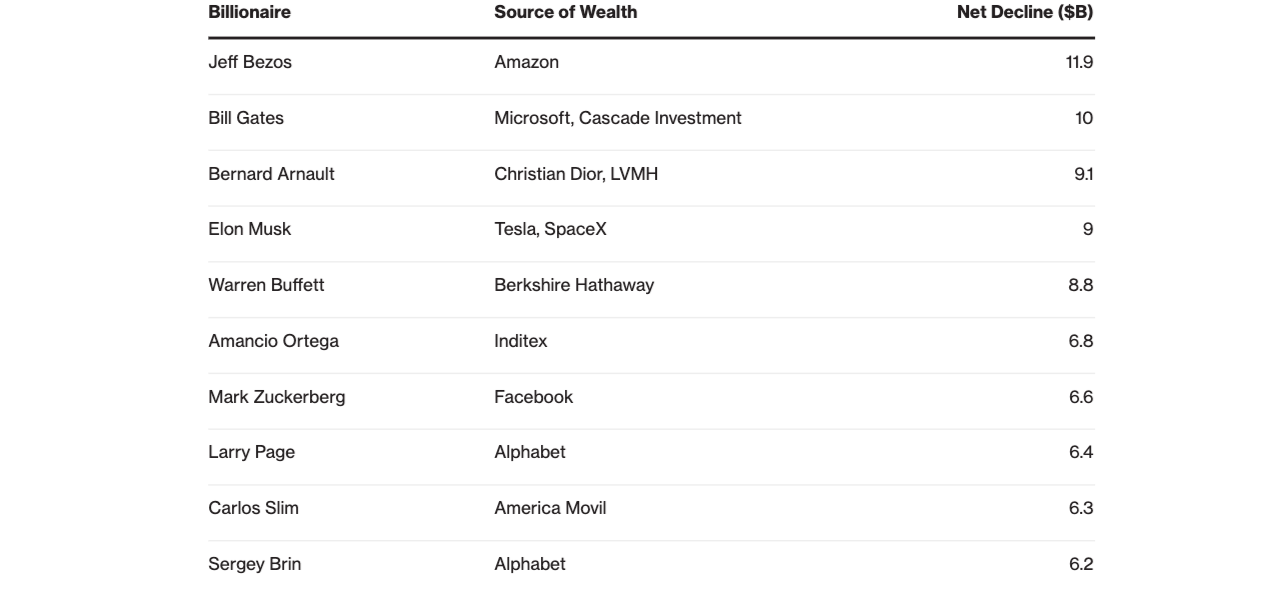Click the Tesla, SpaceX source cell
The height and width of the screenshot is (591, 1278).
click(550, 229)
